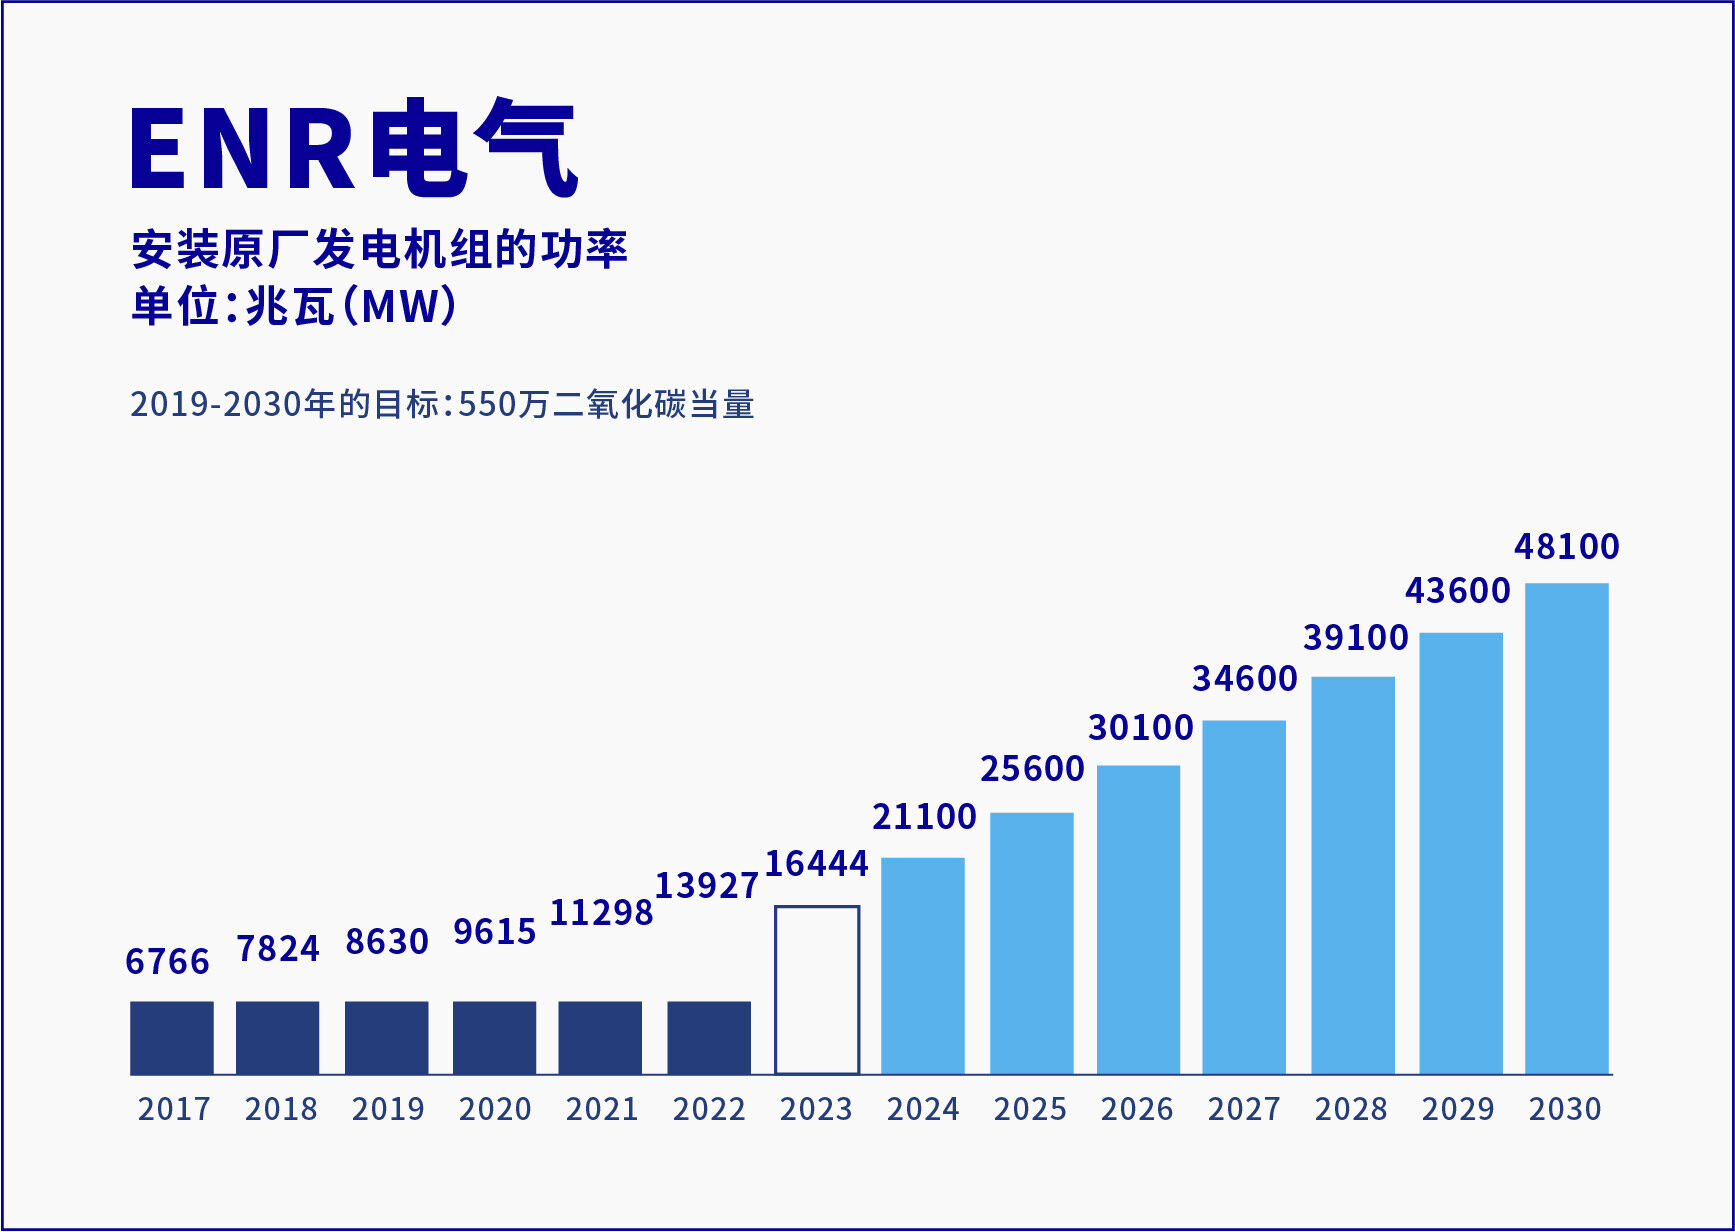Click the 48100 value label
The width and height of the screenshot is (1735, 1232).
(x=1566, y=547)
